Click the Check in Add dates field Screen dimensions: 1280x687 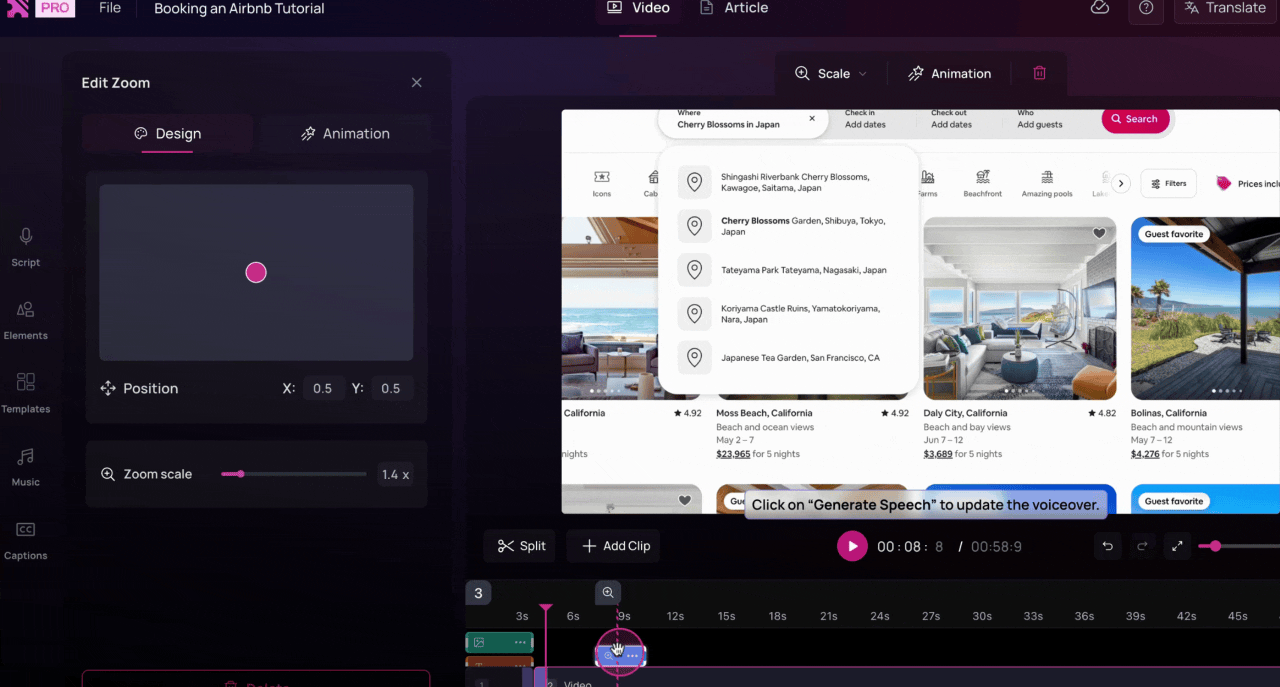(x=865, y=119)
